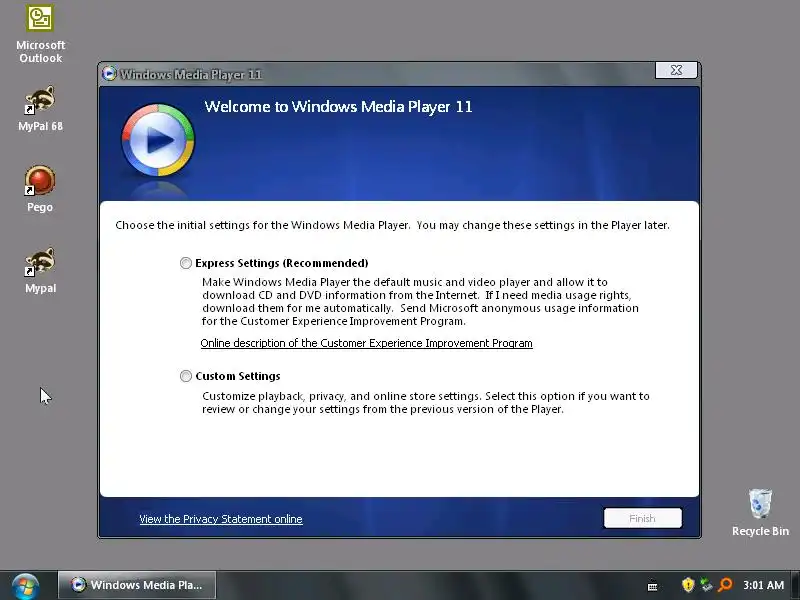Screen dimensions: 800x600
Task: Select the Pego desktop shortcut
Action: [40, 189]
